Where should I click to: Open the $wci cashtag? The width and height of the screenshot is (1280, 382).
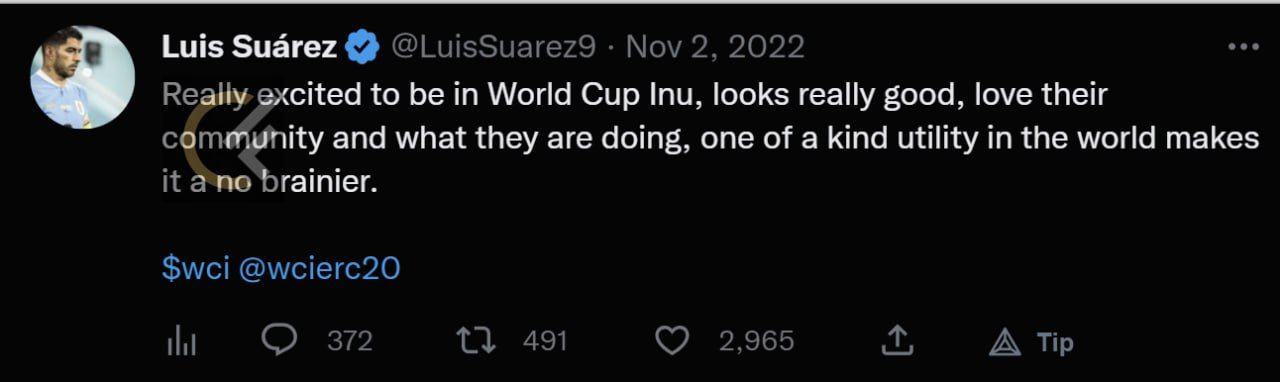click(196, 267)
